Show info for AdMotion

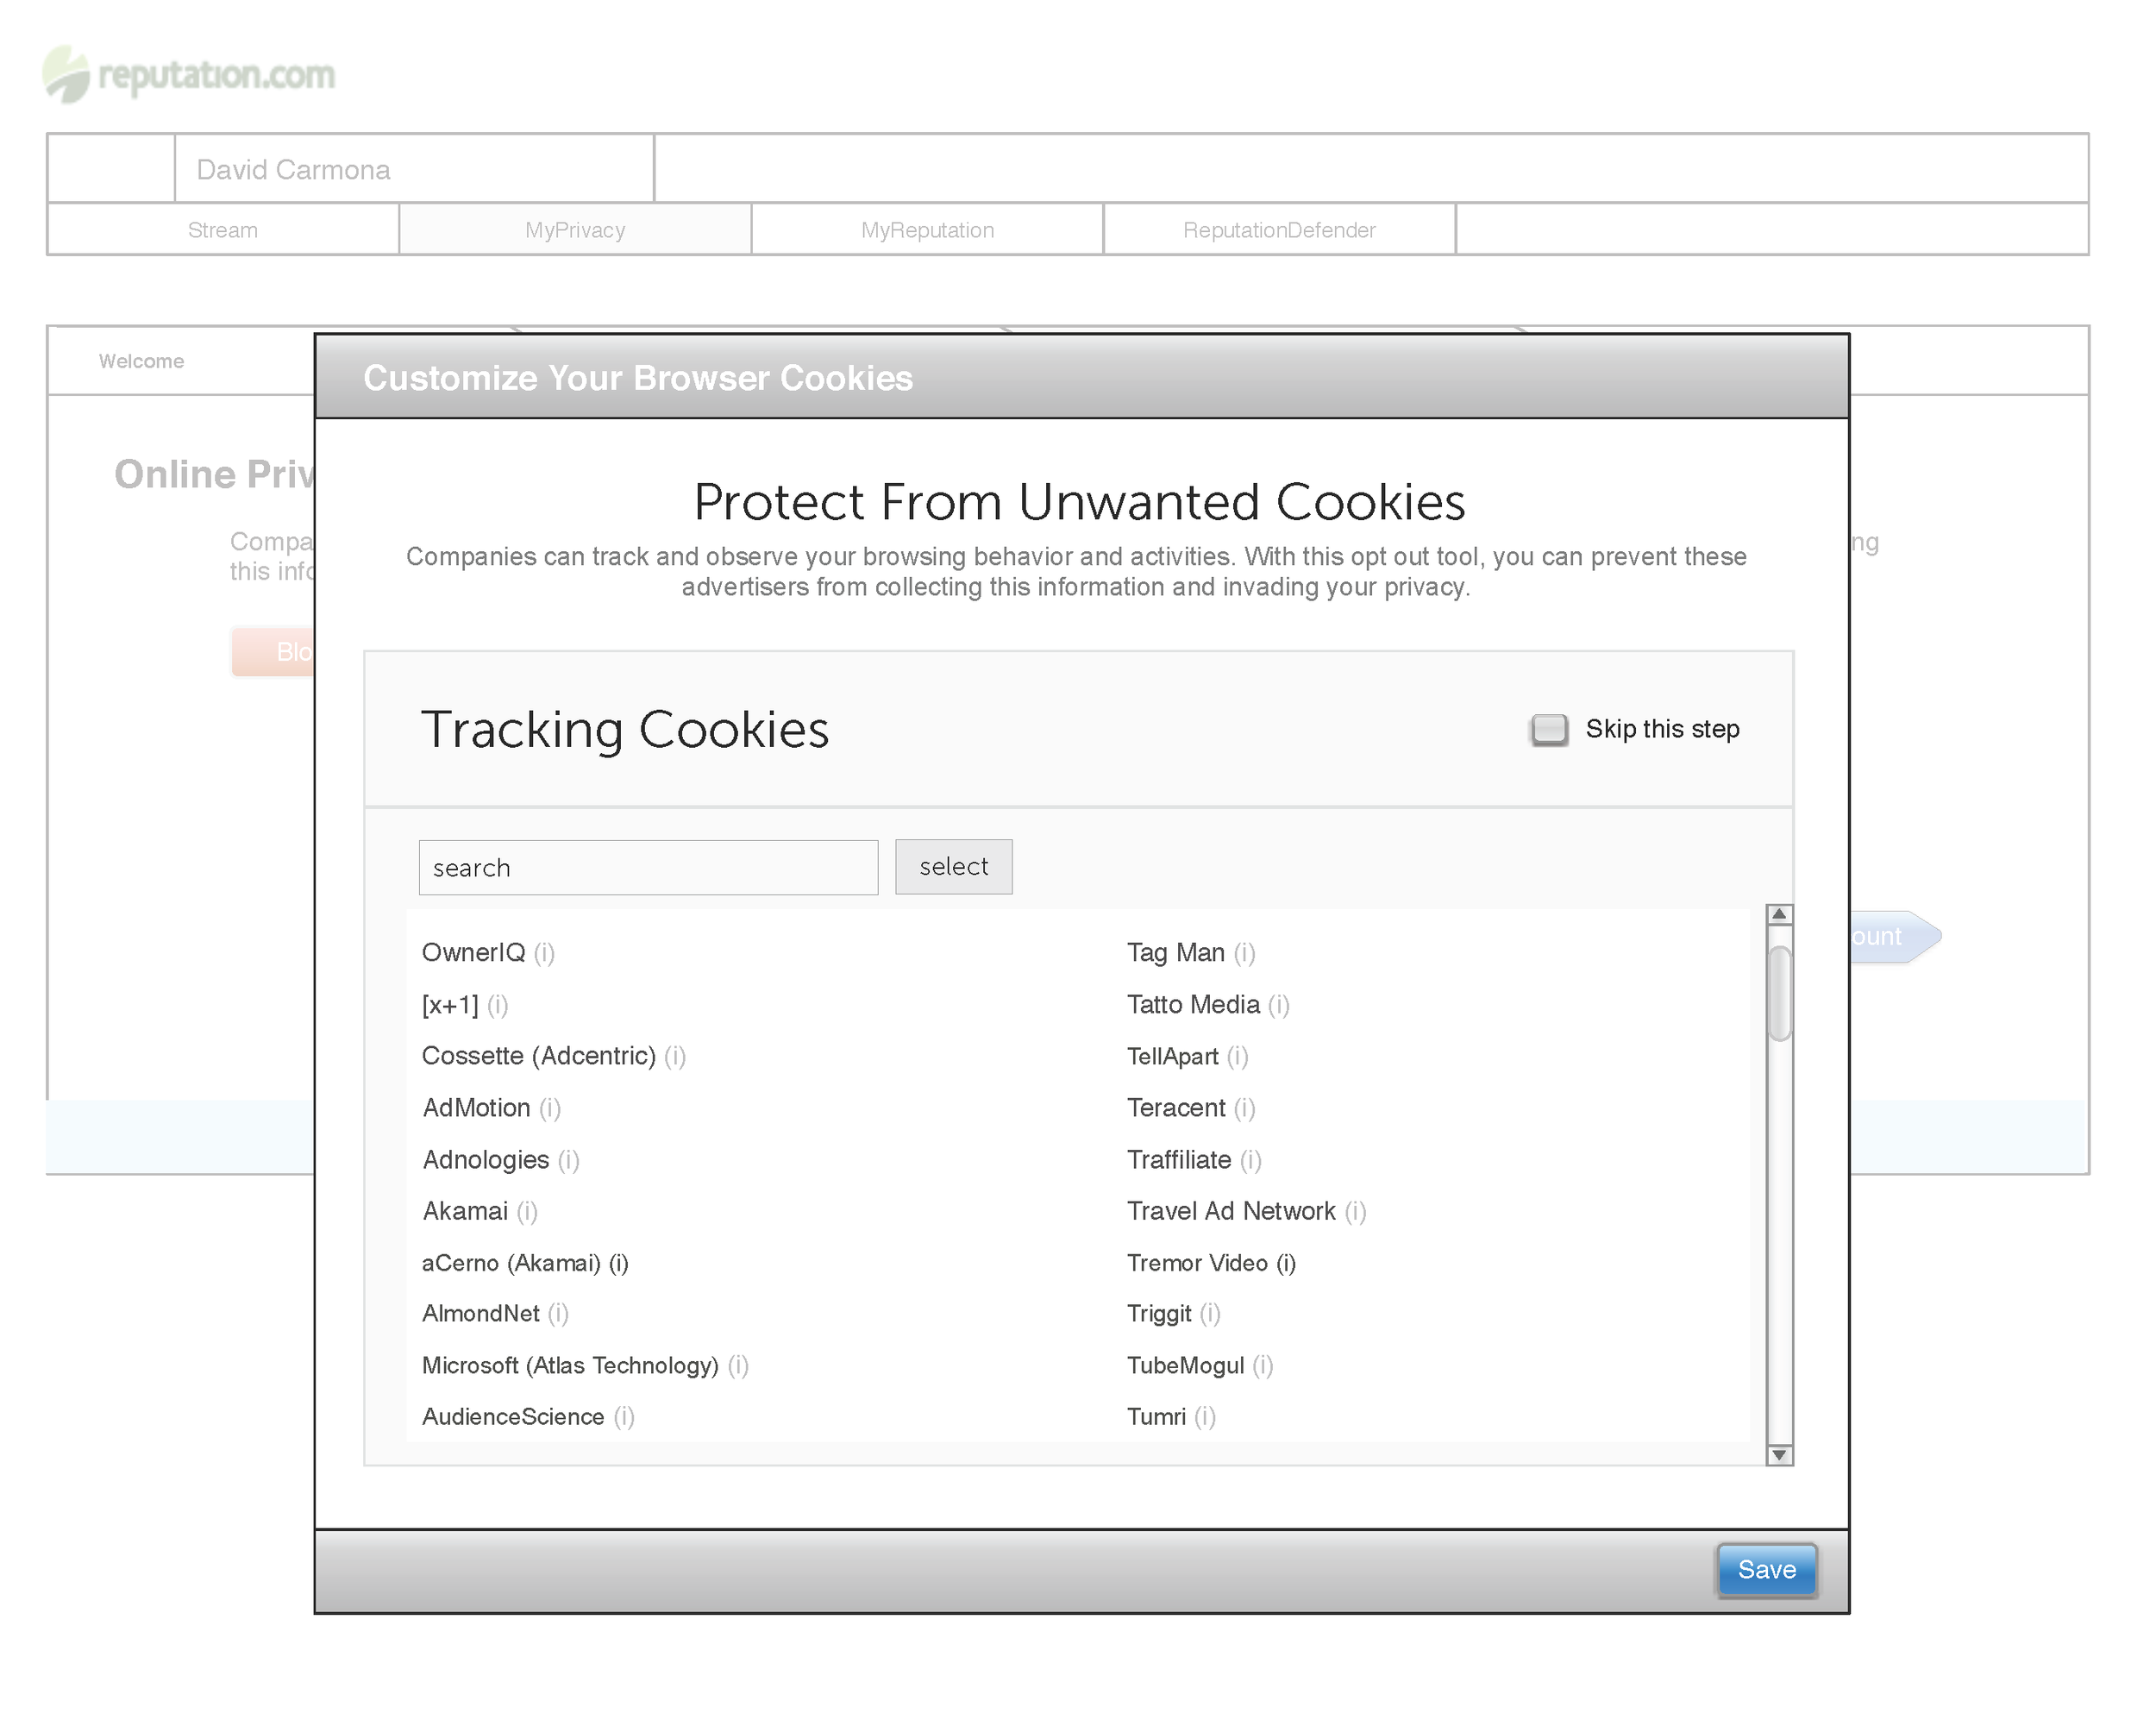(x=550, y=1109)
